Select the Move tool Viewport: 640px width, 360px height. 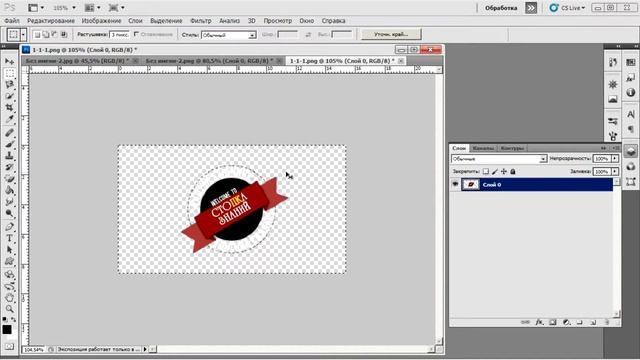(9, 62)
